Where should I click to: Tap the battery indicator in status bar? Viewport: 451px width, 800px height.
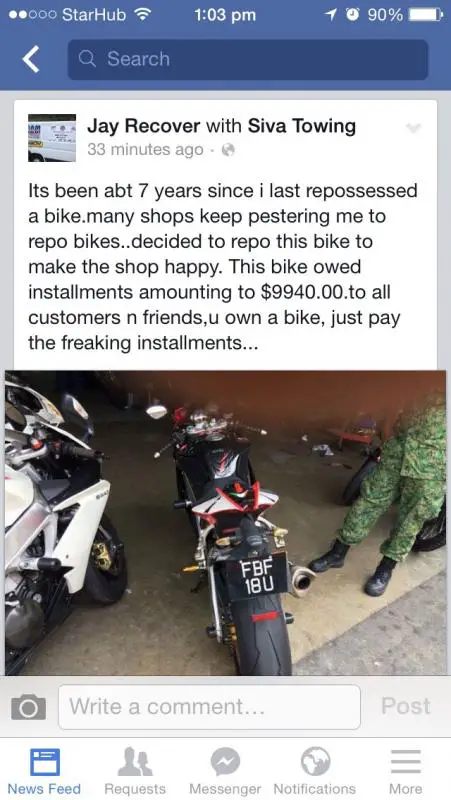tap(426, 15)
